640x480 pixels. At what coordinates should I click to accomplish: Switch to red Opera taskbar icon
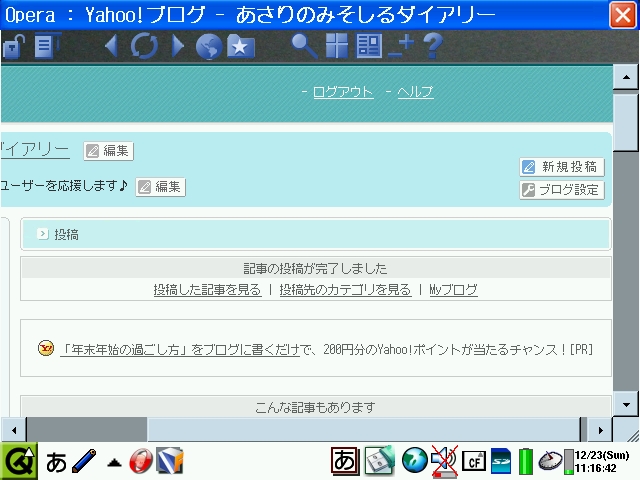pyautogui.click(x=141, y=461)
